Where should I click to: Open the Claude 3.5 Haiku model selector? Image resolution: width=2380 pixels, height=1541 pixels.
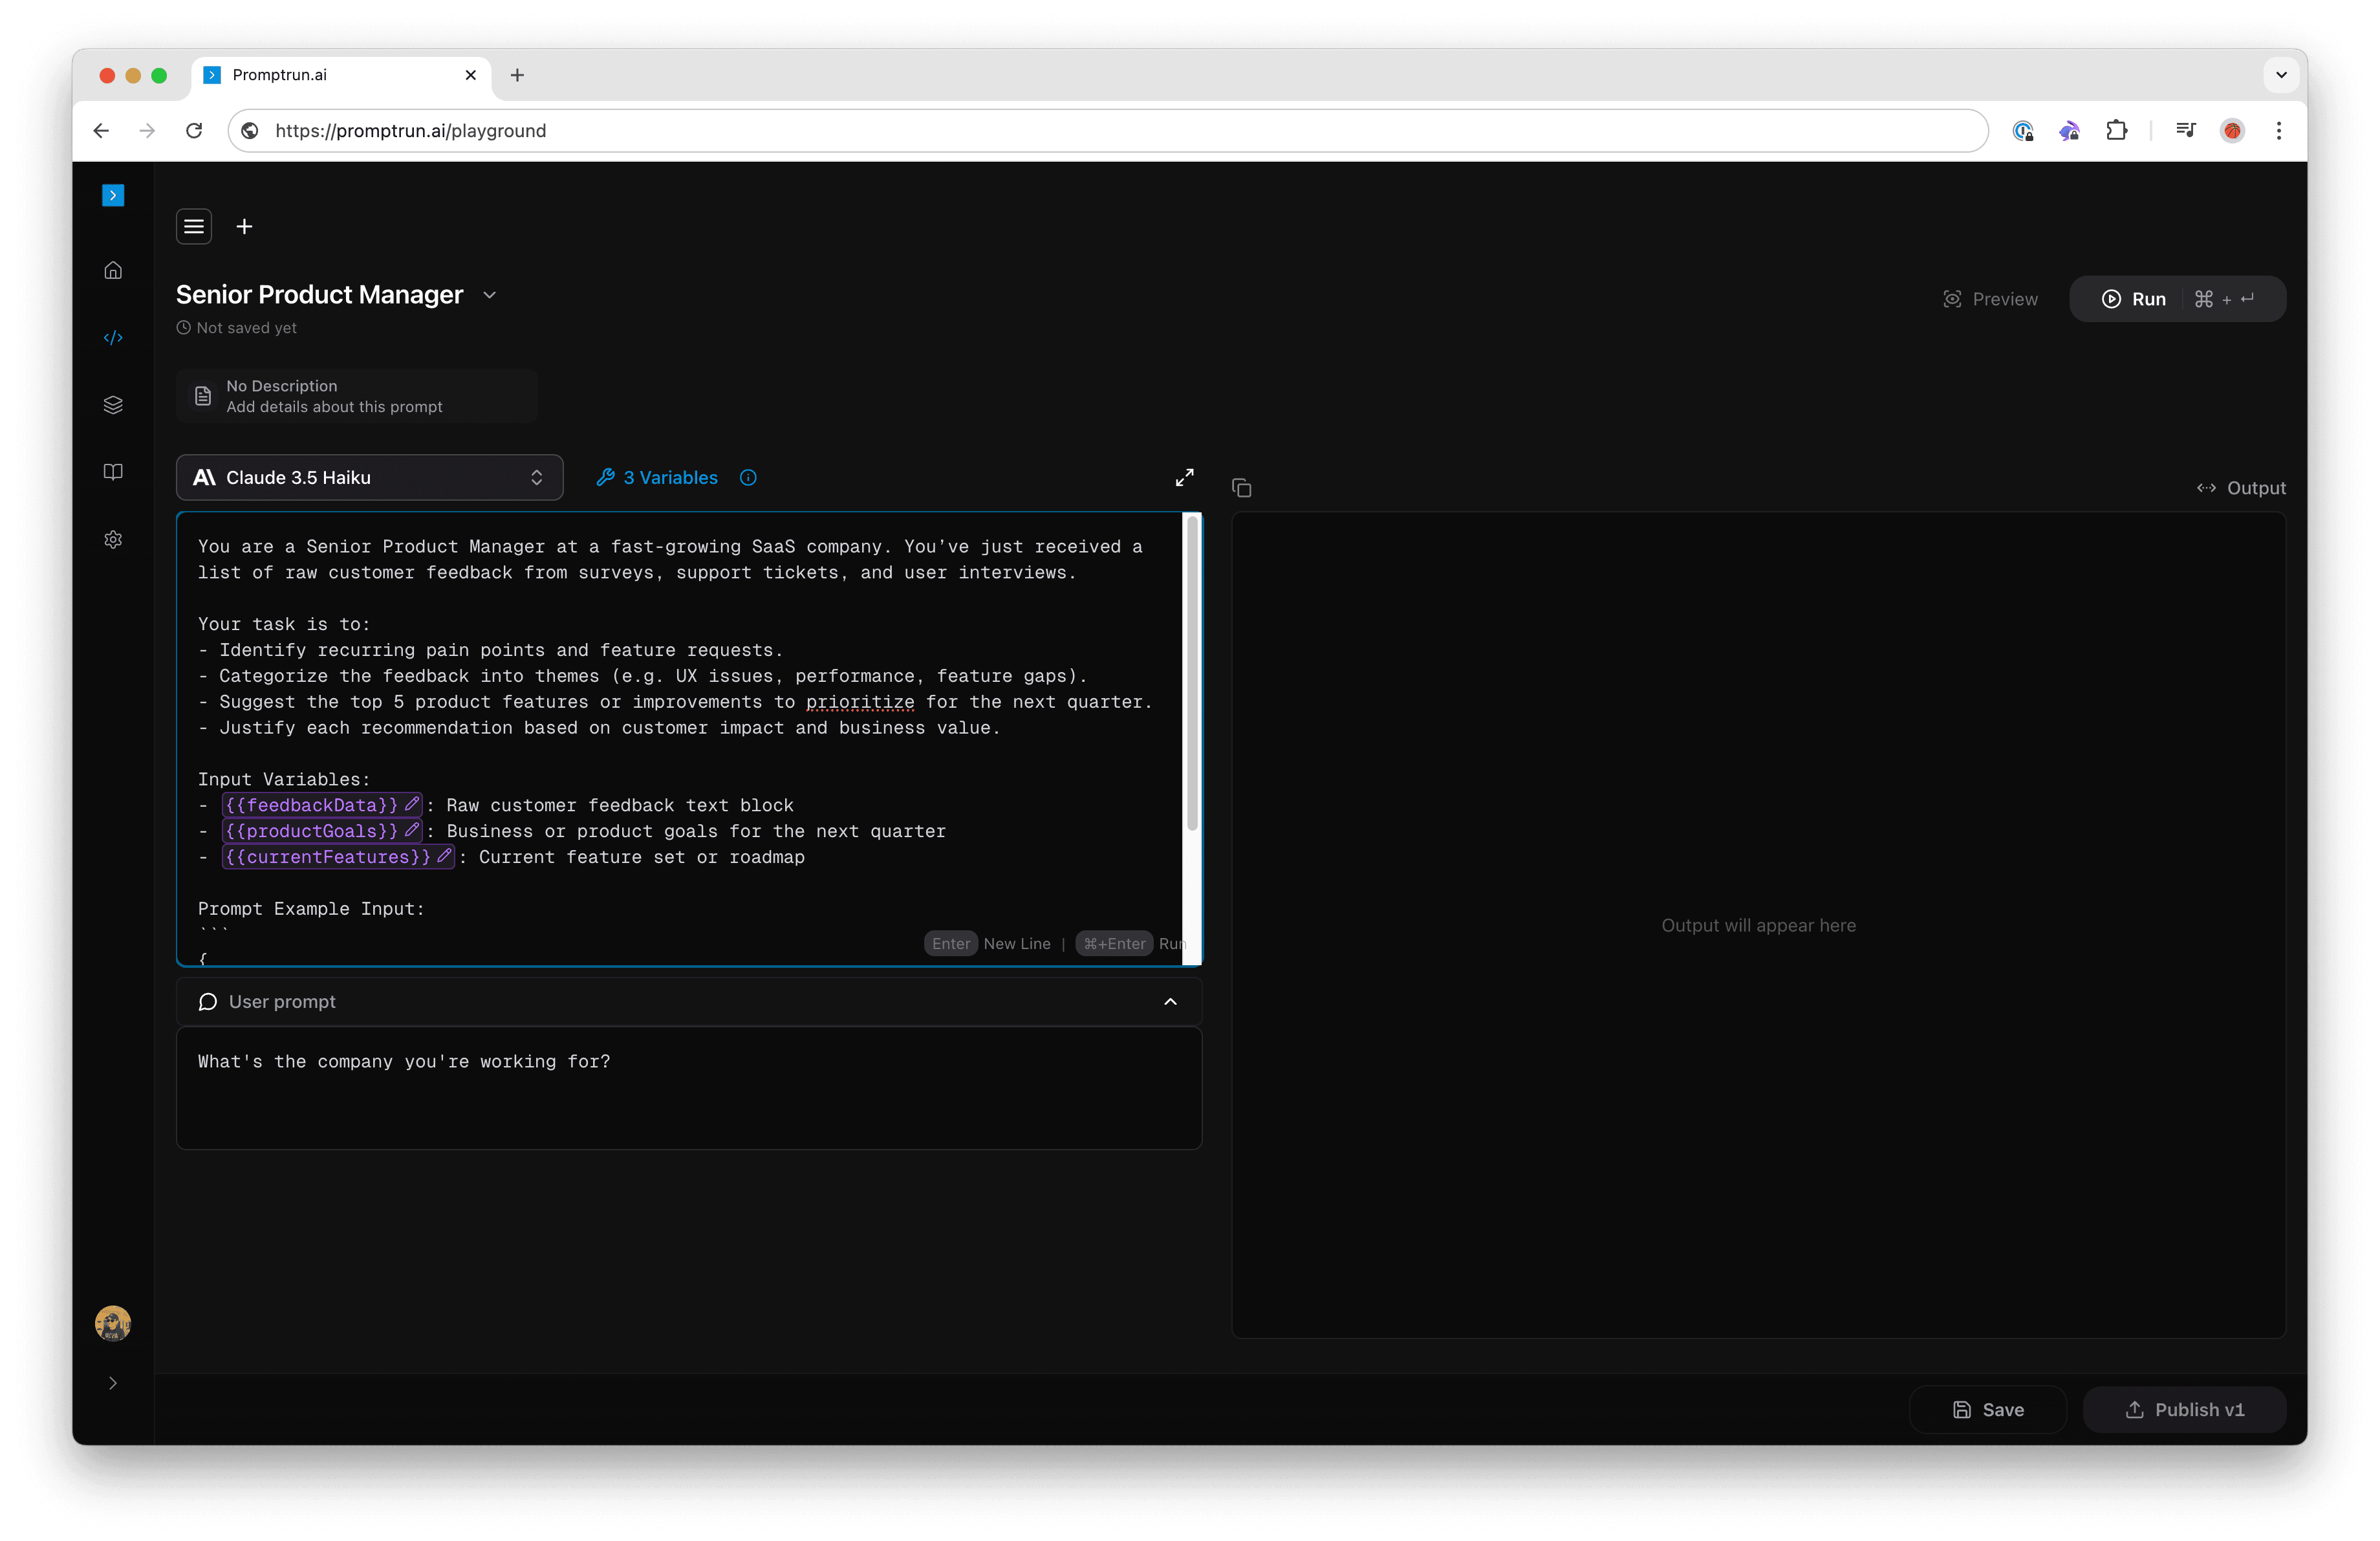coord(370,477)
